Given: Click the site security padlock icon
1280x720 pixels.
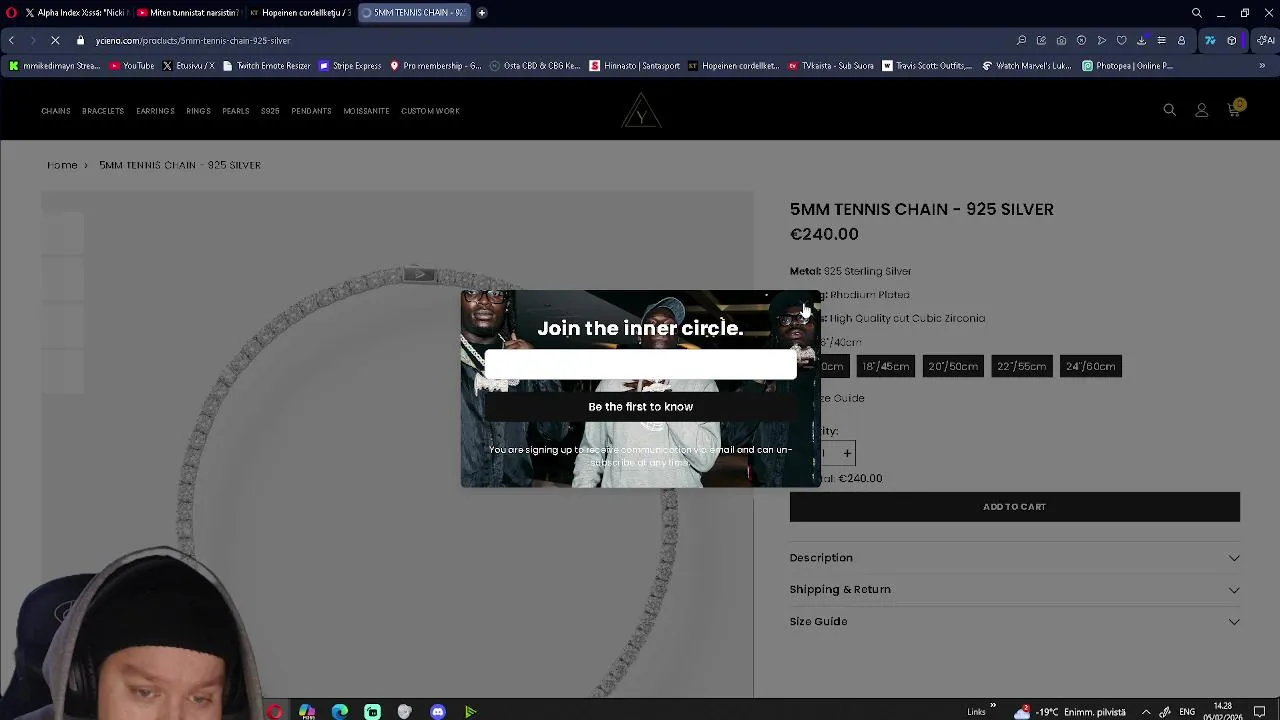Looking at the screenshot, I should pyautogui.click(x=81, y=40).
